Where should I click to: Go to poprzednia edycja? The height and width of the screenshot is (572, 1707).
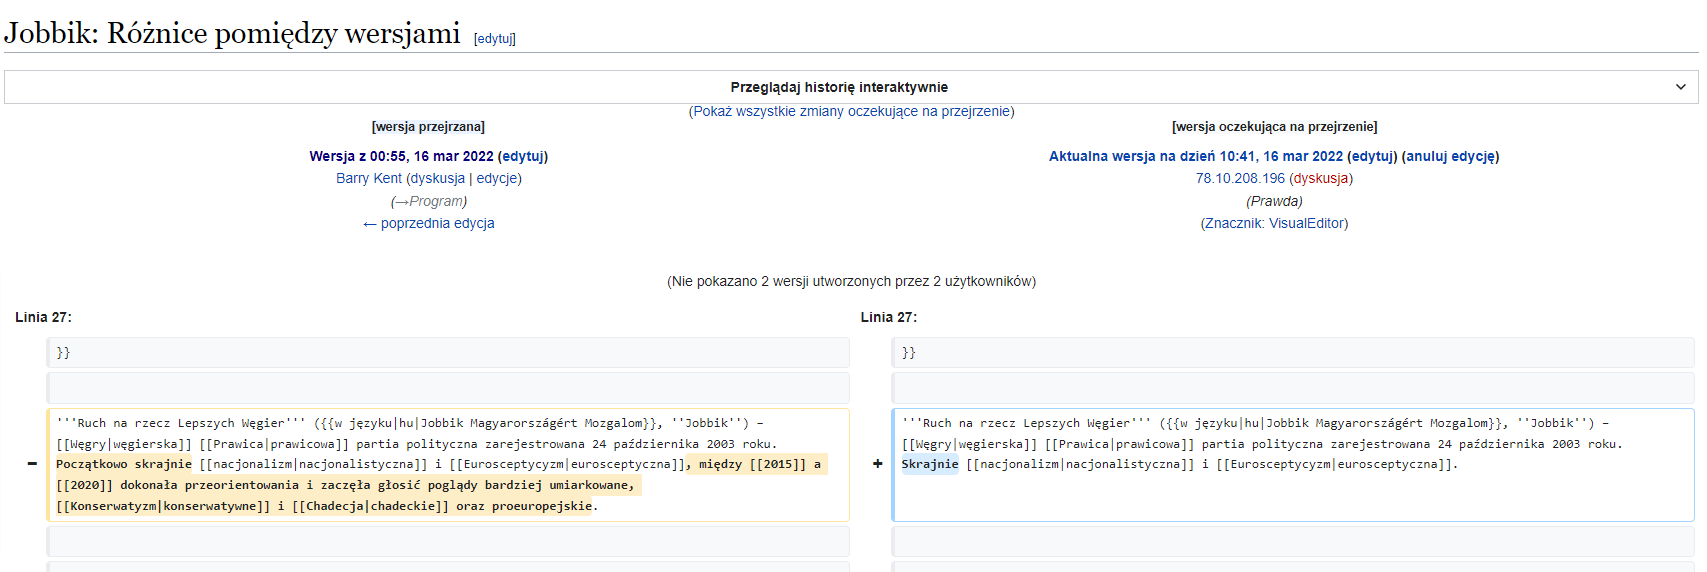(x=428, y=223)
